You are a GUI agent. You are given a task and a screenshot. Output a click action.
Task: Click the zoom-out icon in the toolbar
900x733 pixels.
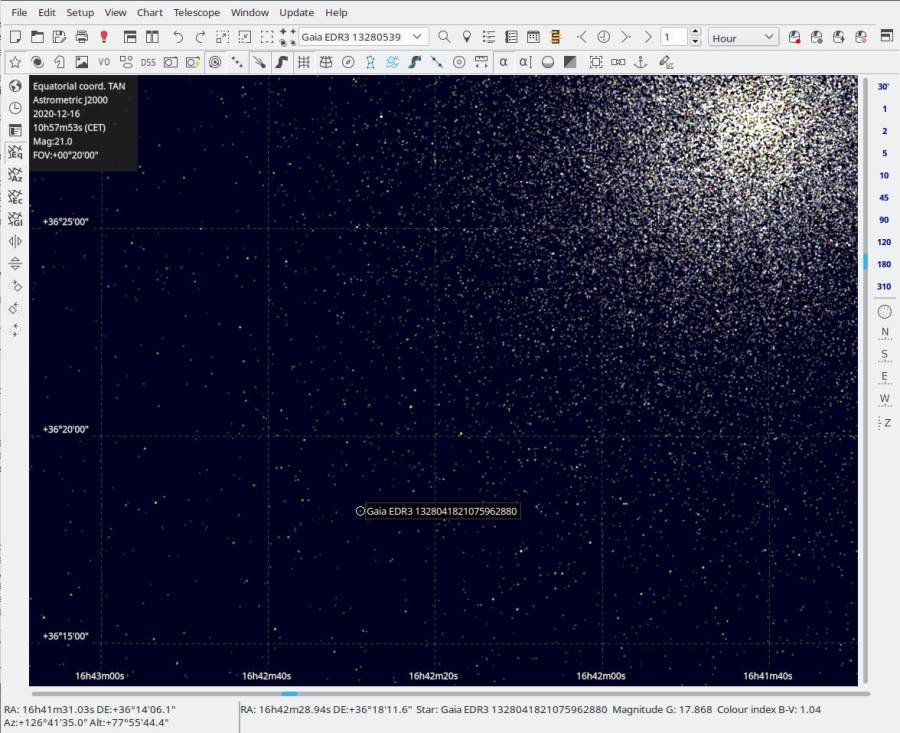pyautogui.click(x=245, y=37)
